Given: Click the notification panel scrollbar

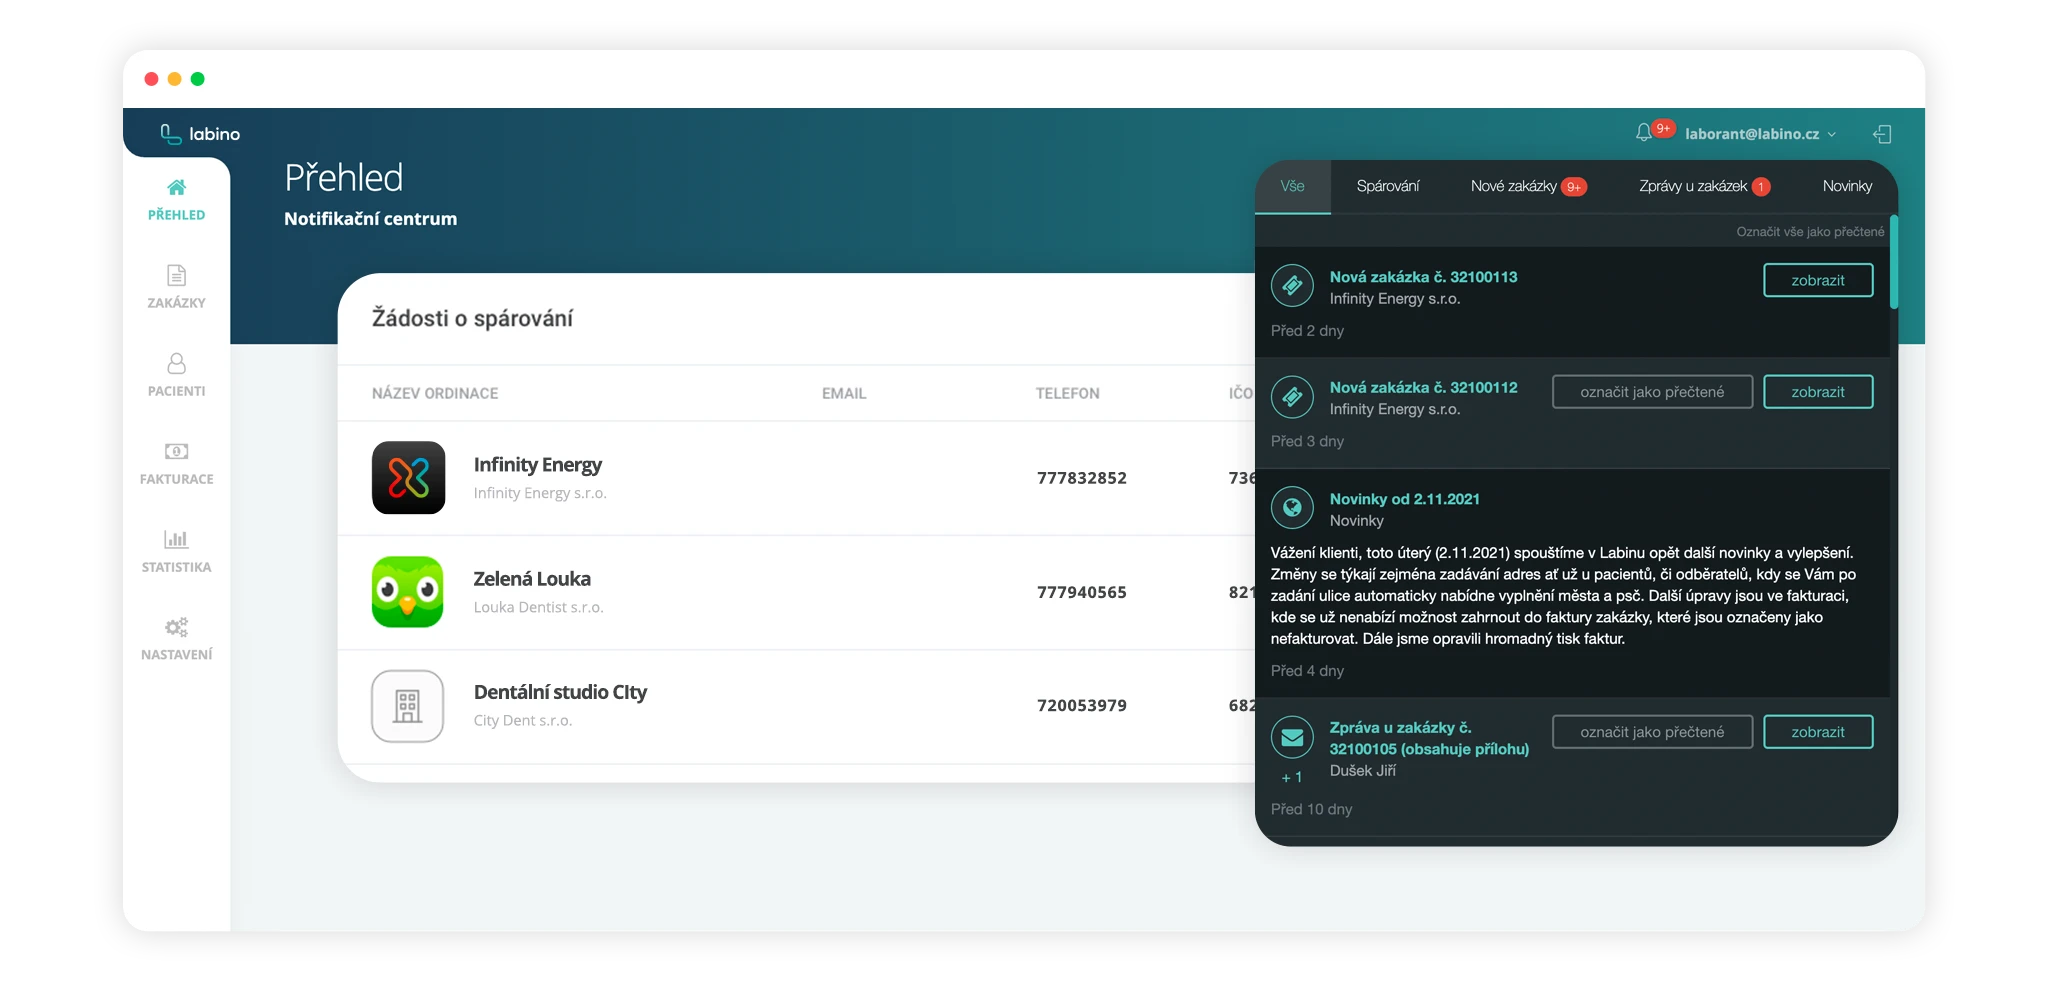Looking at the screenshot, I should [1894, 262].
